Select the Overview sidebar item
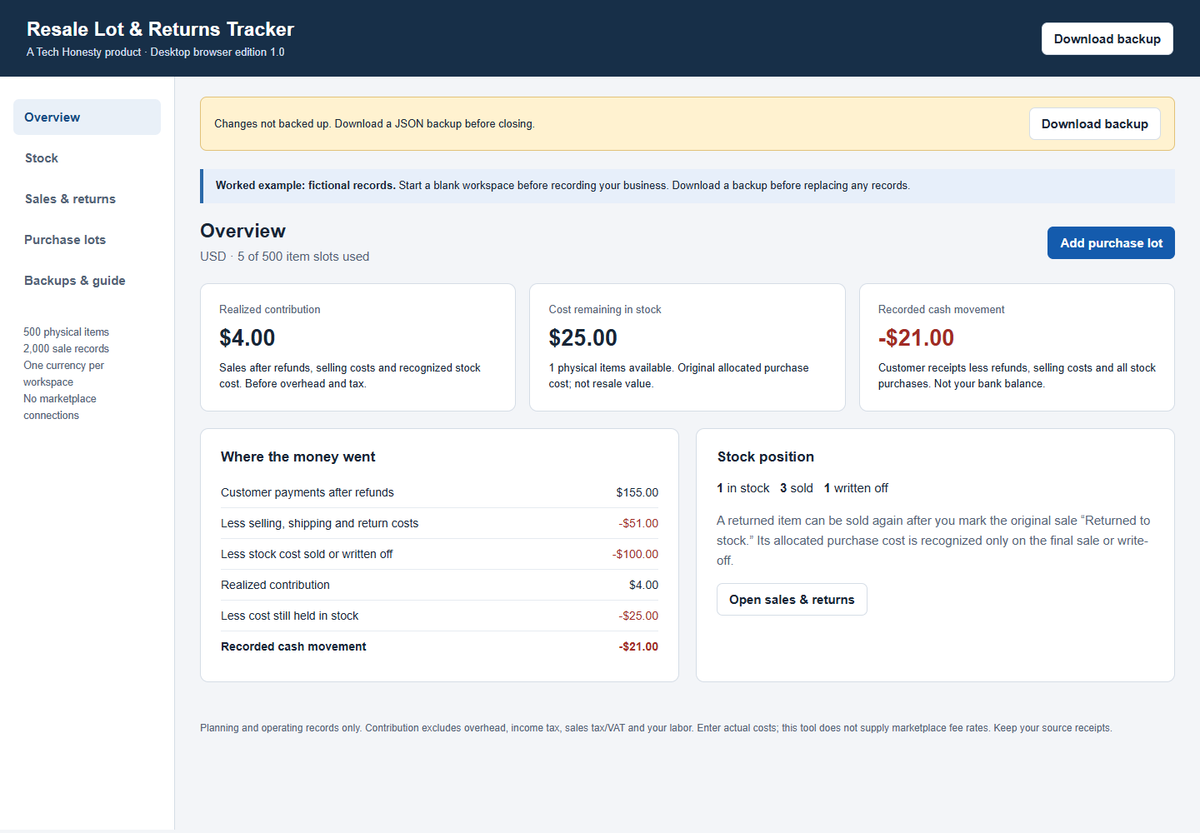The width and height of the screenshot is (1200, 833). 87,117
